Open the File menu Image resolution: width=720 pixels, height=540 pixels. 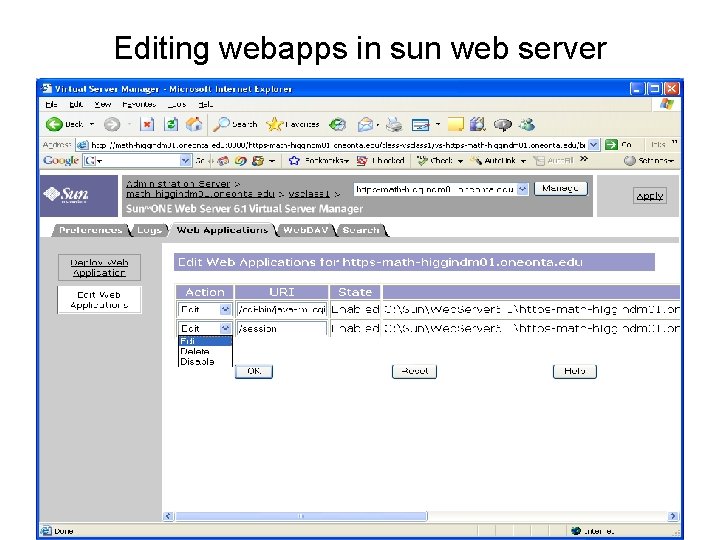pyautogui.click(x=51, y=105)
